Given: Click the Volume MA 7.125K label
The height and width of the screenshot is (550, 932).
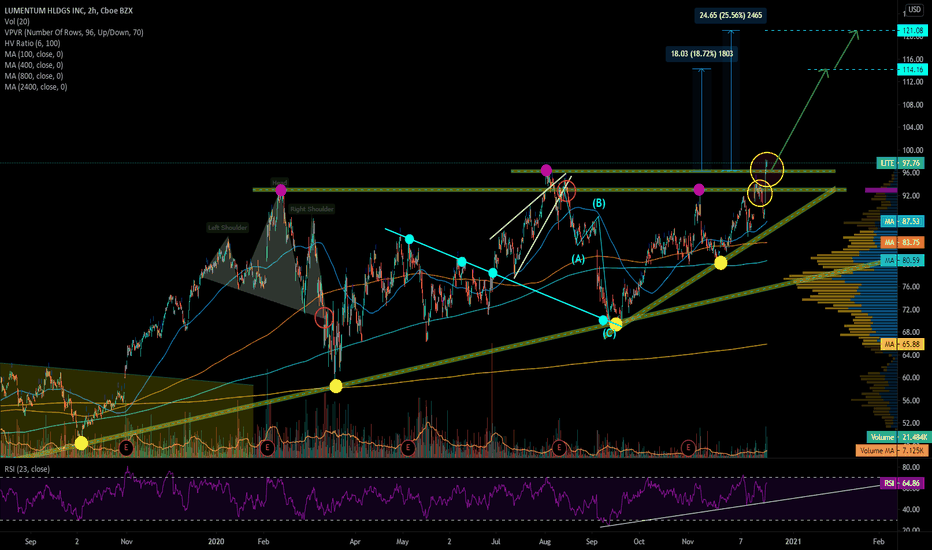Looking at the screenshot, I should [891, 451].
